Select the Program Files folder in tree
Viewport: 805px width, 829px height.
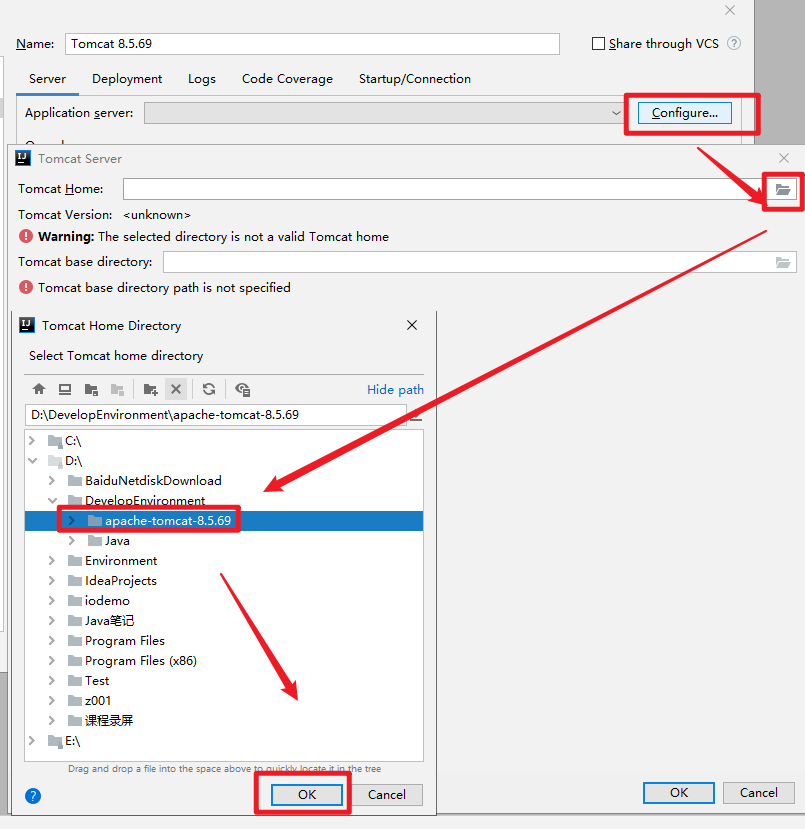[125, 641]
